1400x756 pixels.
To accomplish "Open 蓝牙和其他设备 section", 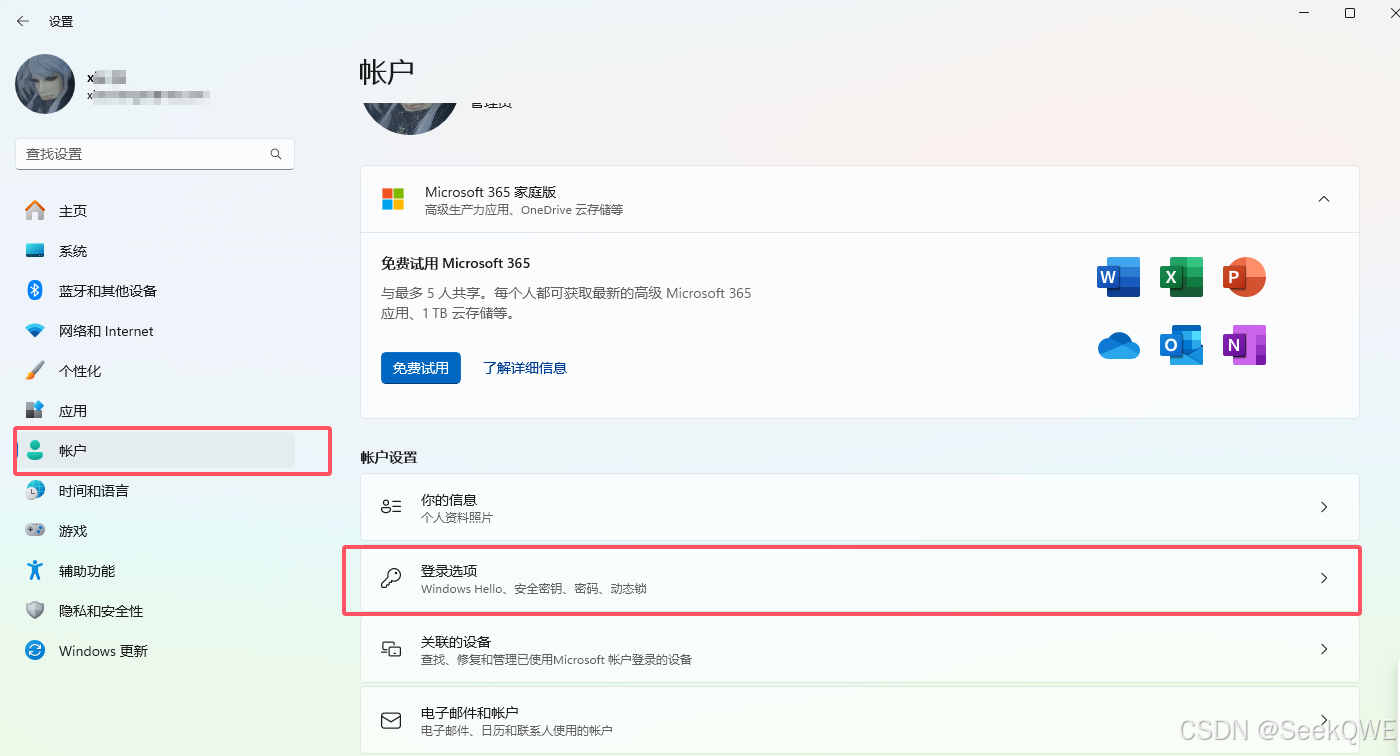I will click(155, 290).
